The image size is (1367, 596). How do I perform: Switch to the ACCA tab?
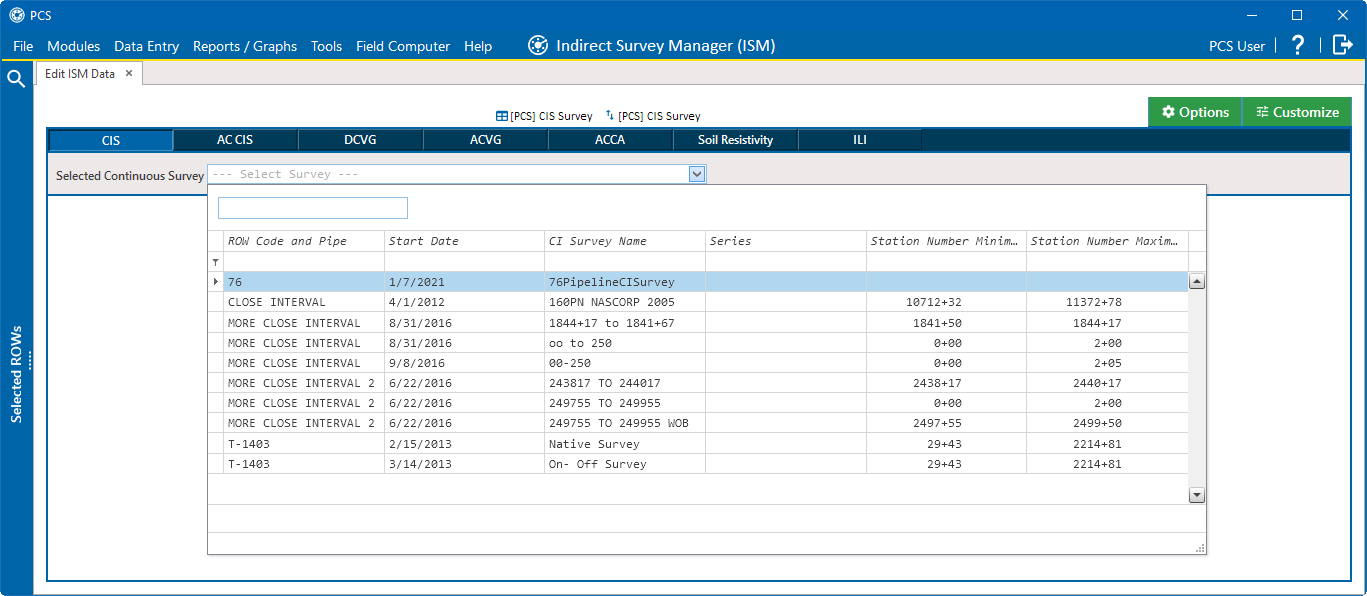click(610, 140)
